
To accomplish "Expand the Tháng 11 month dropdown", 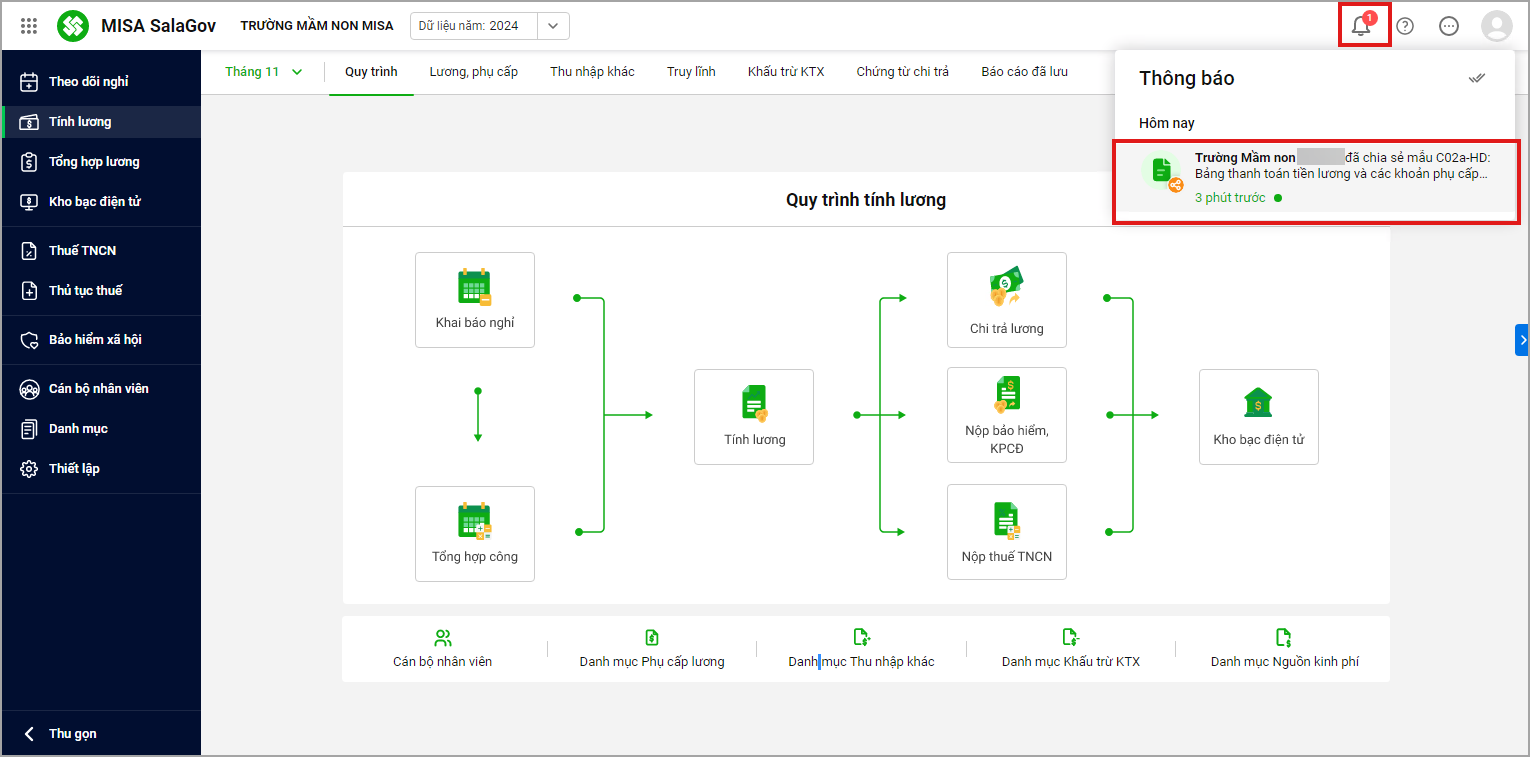I will point(263,72).
